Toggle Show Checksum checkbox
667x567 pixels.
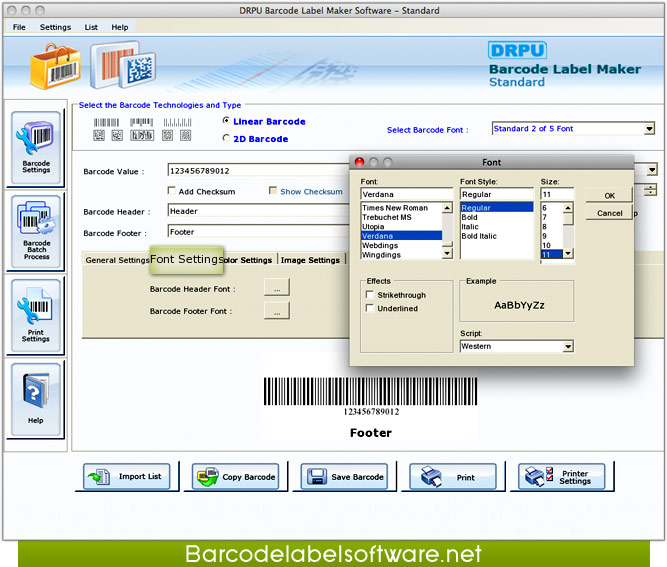(273, 191)
